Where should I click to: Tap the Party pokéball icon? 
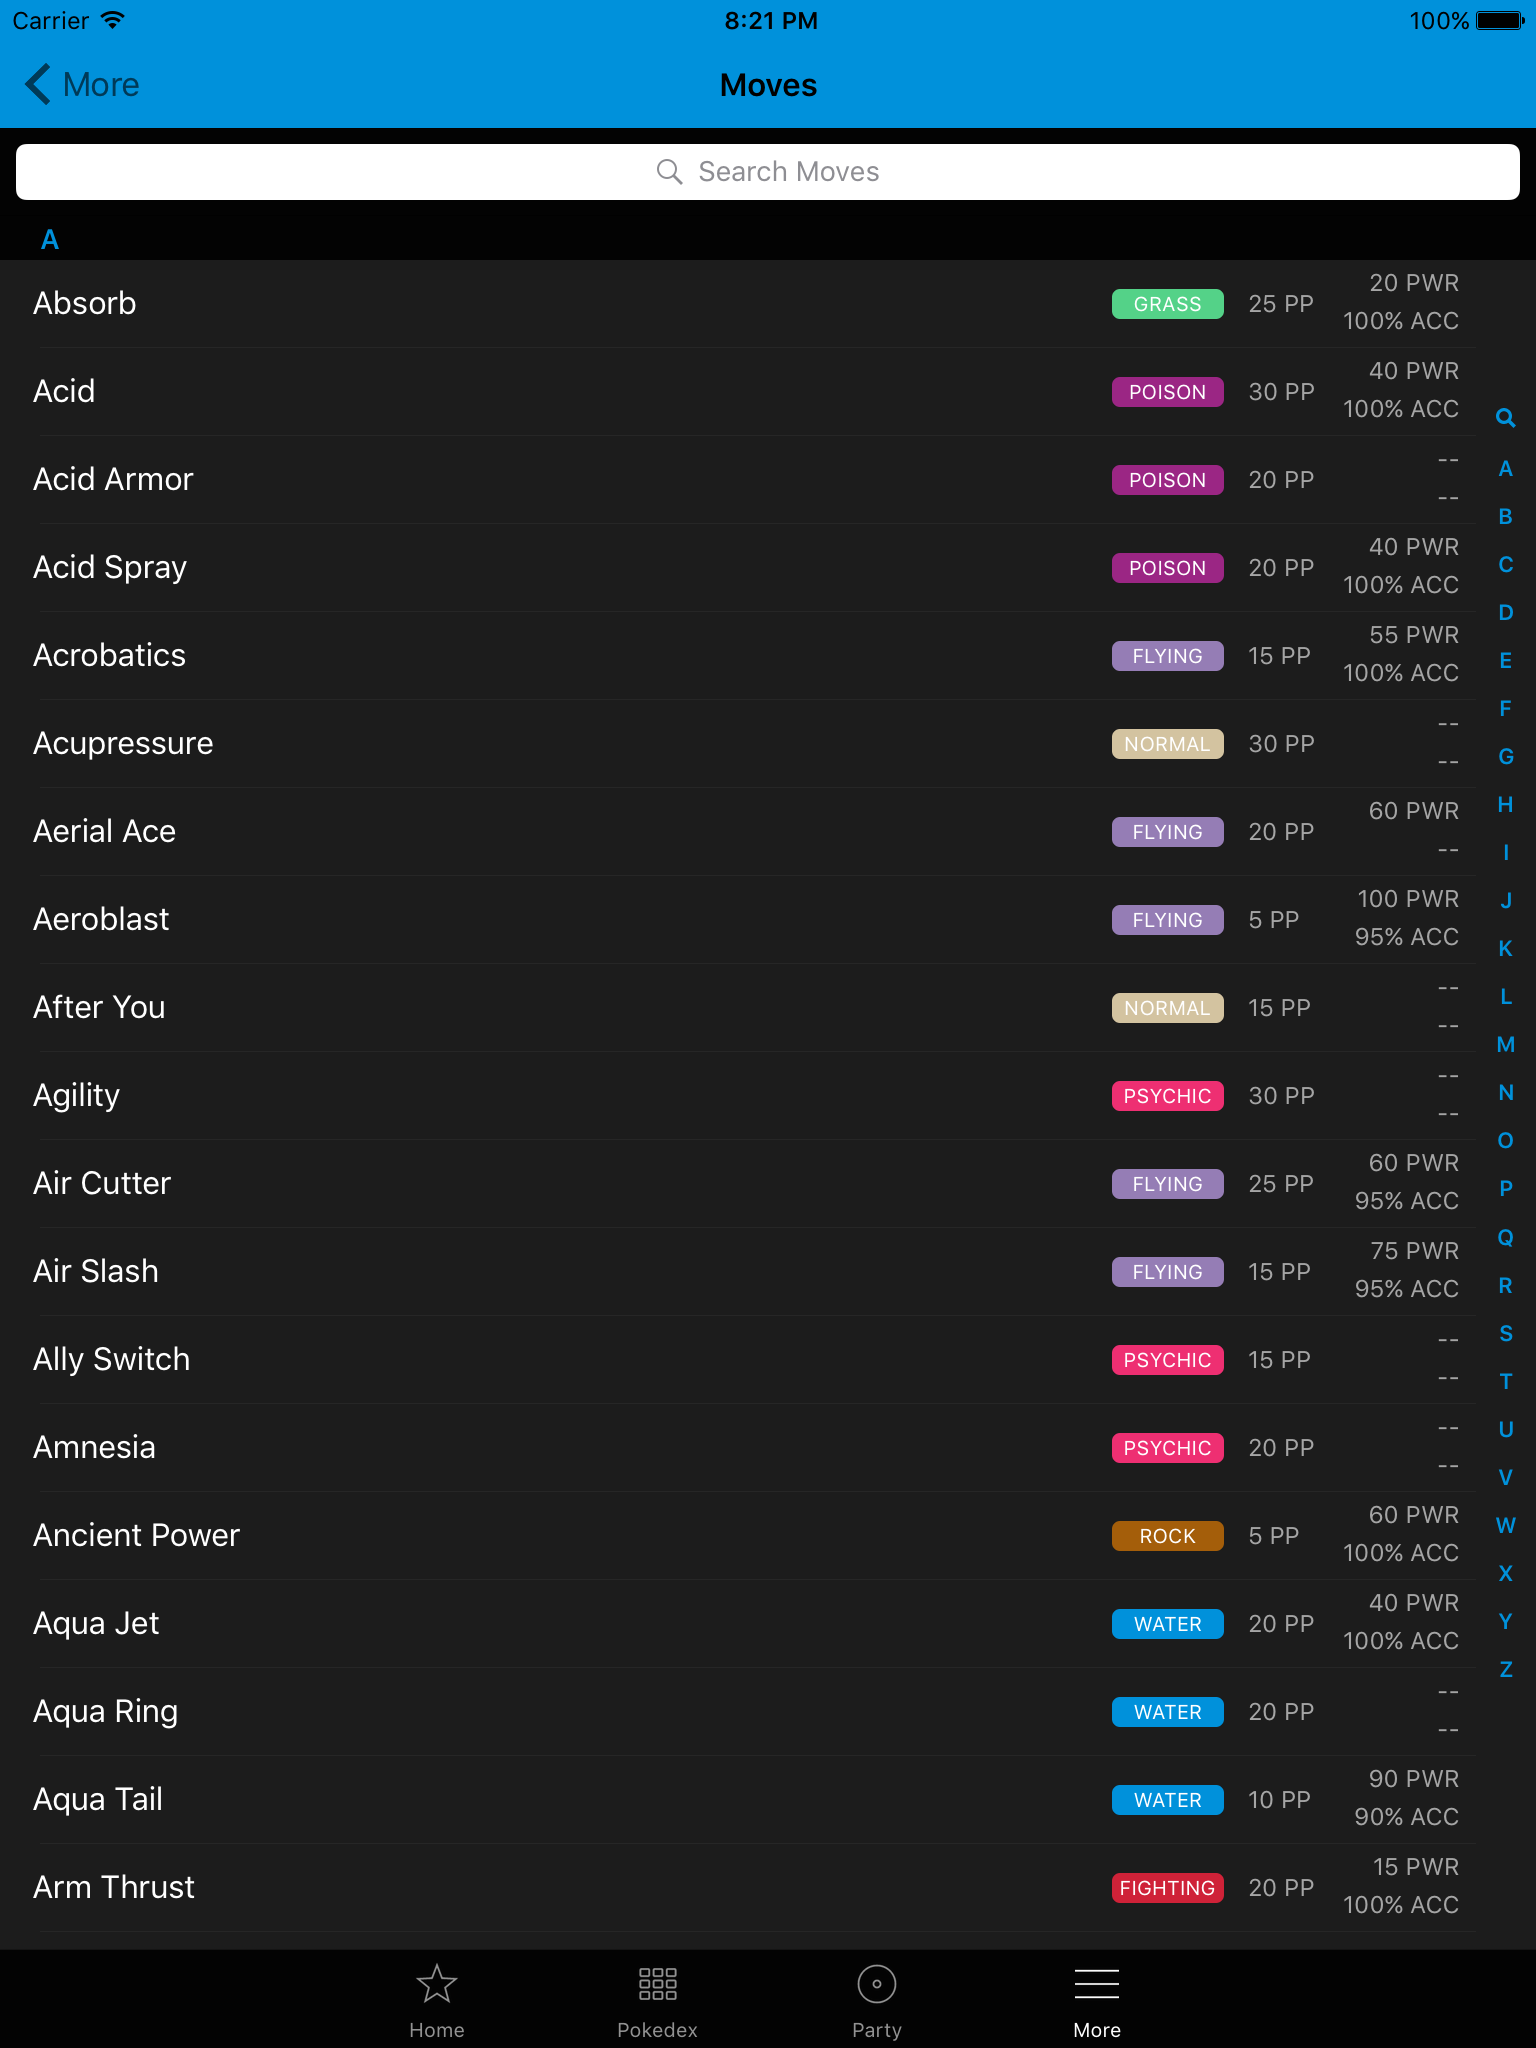[877, 1984]
